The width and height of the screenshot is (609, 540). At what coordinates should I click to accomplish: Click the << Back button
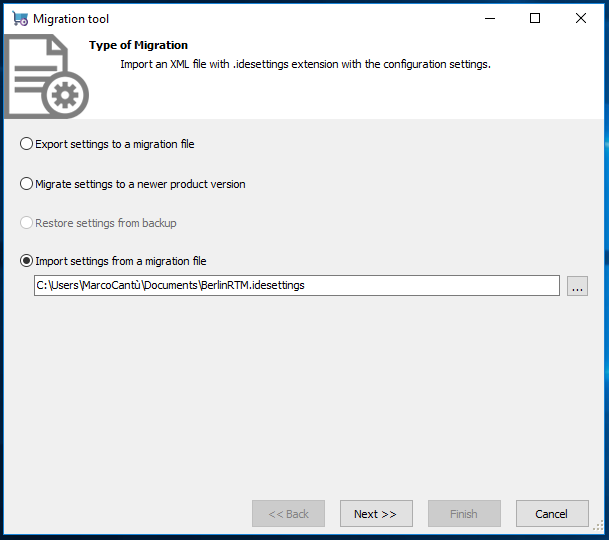pyautogui.click(x=288, y=514)
